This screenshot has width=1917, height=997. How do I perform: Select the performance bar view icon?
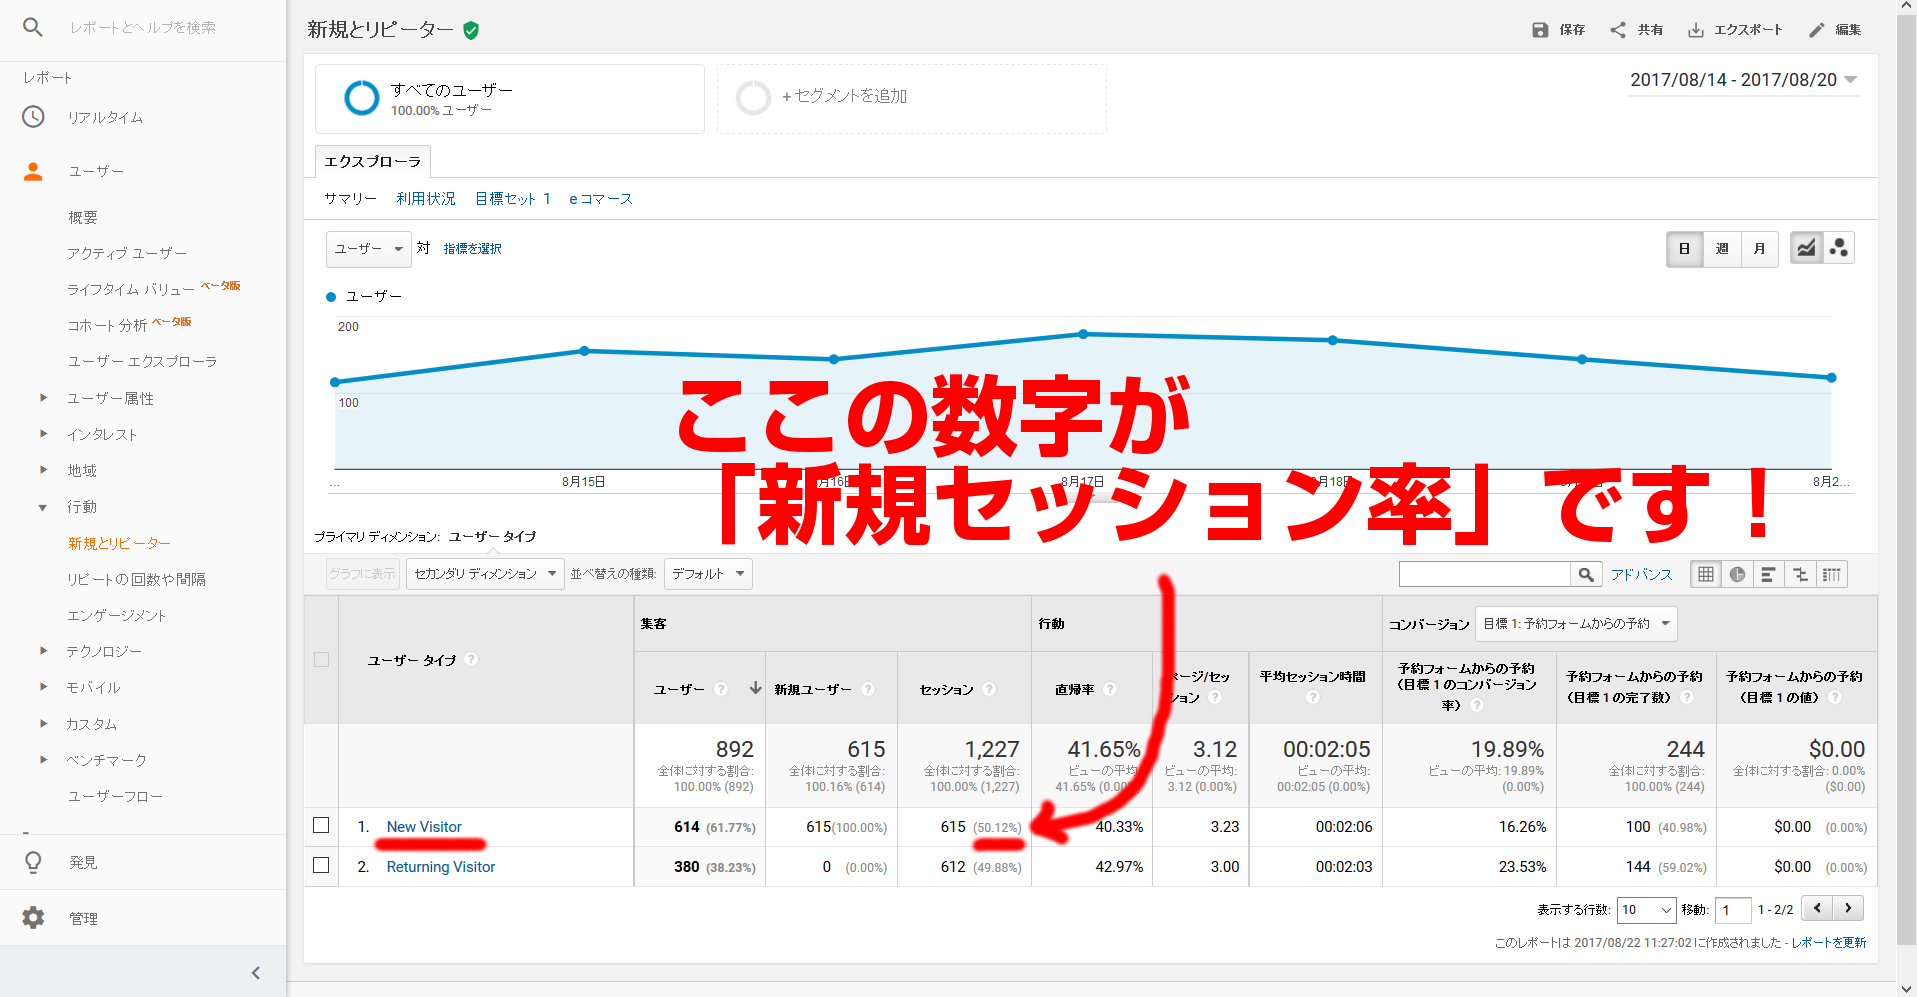[1768, 574]
